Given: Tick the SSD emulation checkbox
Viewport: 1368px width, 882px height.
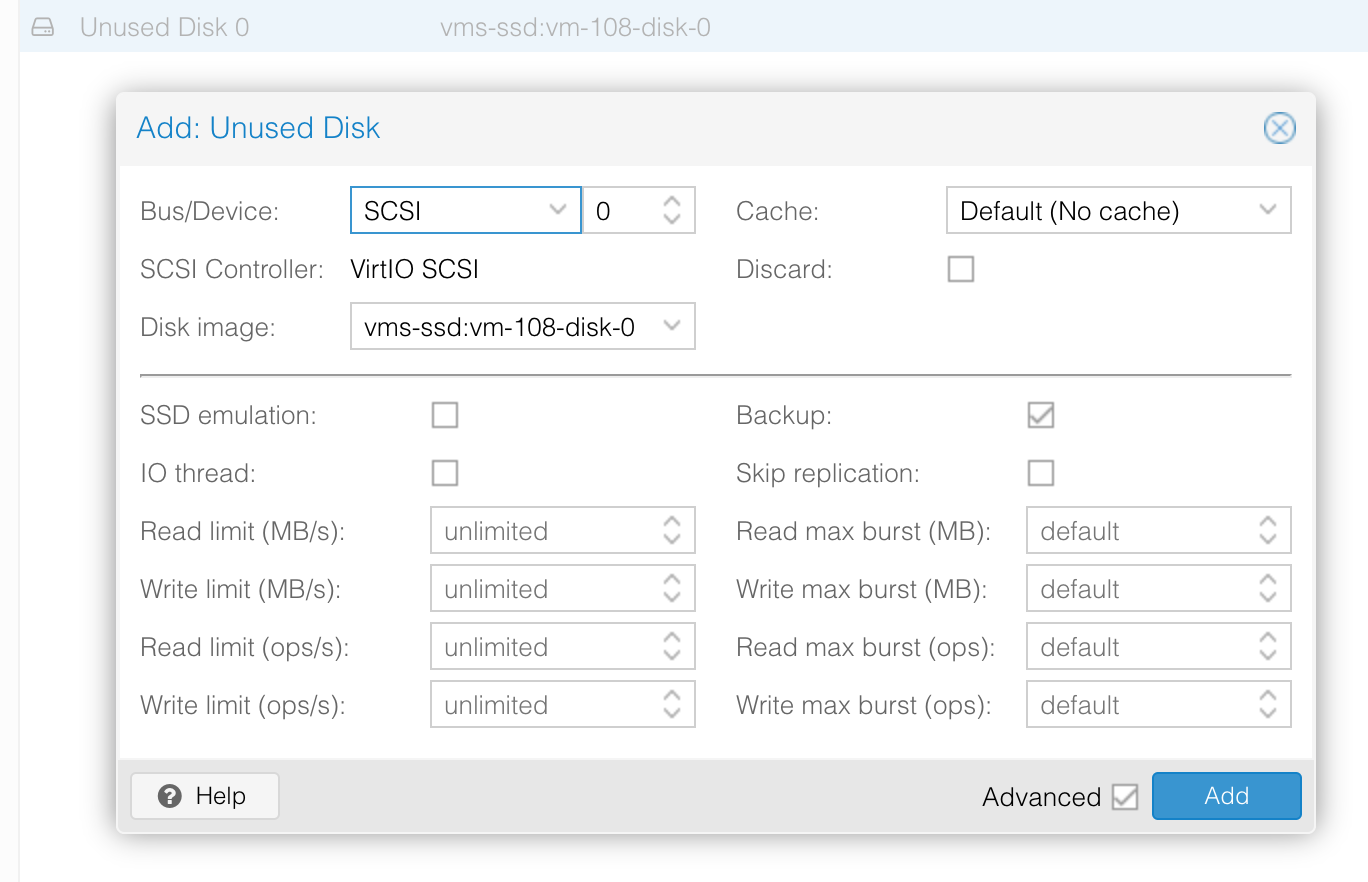Looking at the screenshot, I should click(x=445, y=415).
